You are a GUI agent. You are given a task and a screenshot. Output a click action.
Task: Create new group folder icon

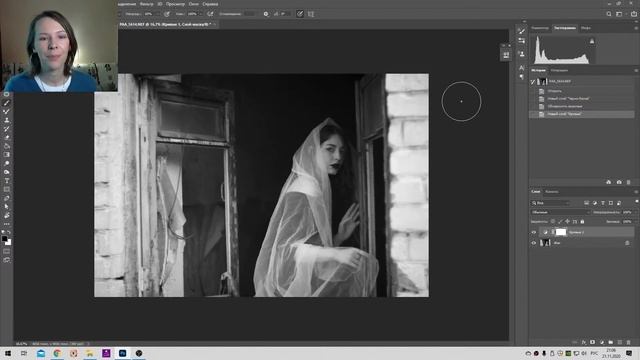pos(611,342)
